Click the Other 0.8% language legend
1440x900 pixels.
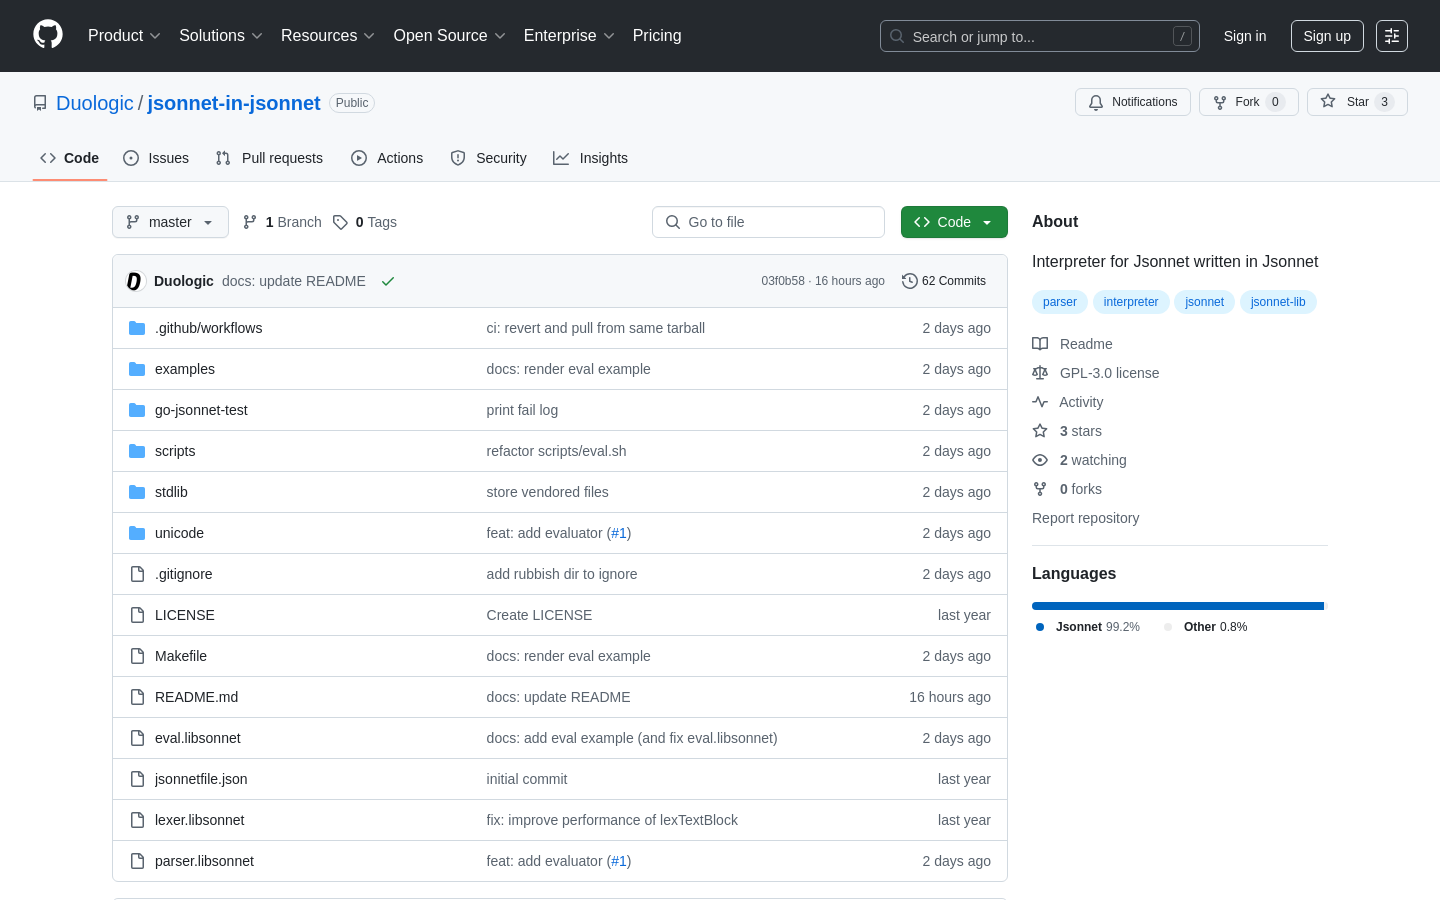tap(1205, 627)
